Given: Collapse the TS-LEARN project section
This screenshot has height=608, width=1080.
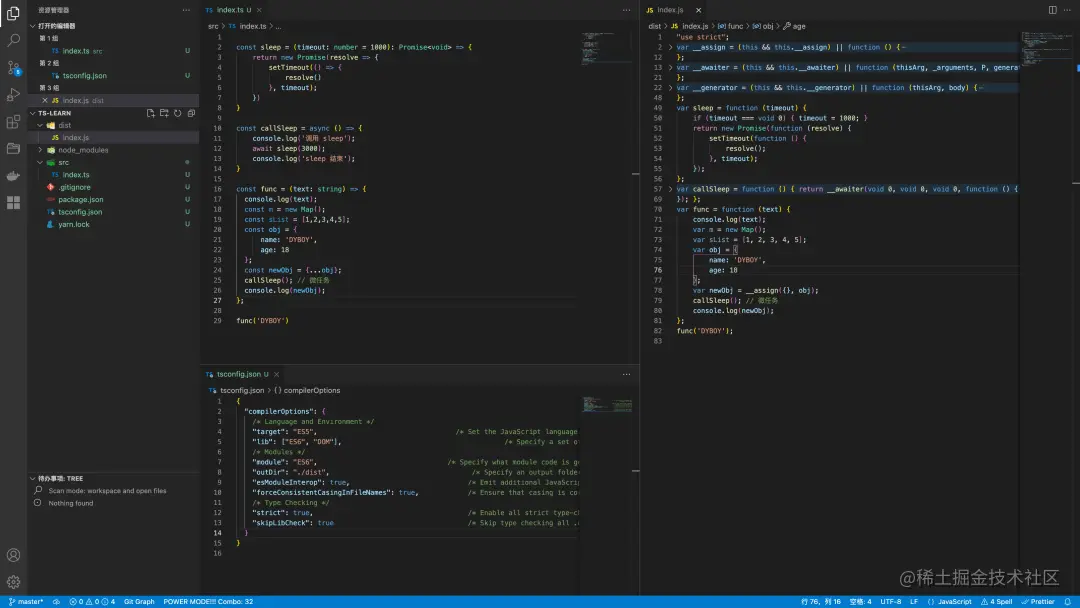Looking at the screenshot, I should 32,113.
